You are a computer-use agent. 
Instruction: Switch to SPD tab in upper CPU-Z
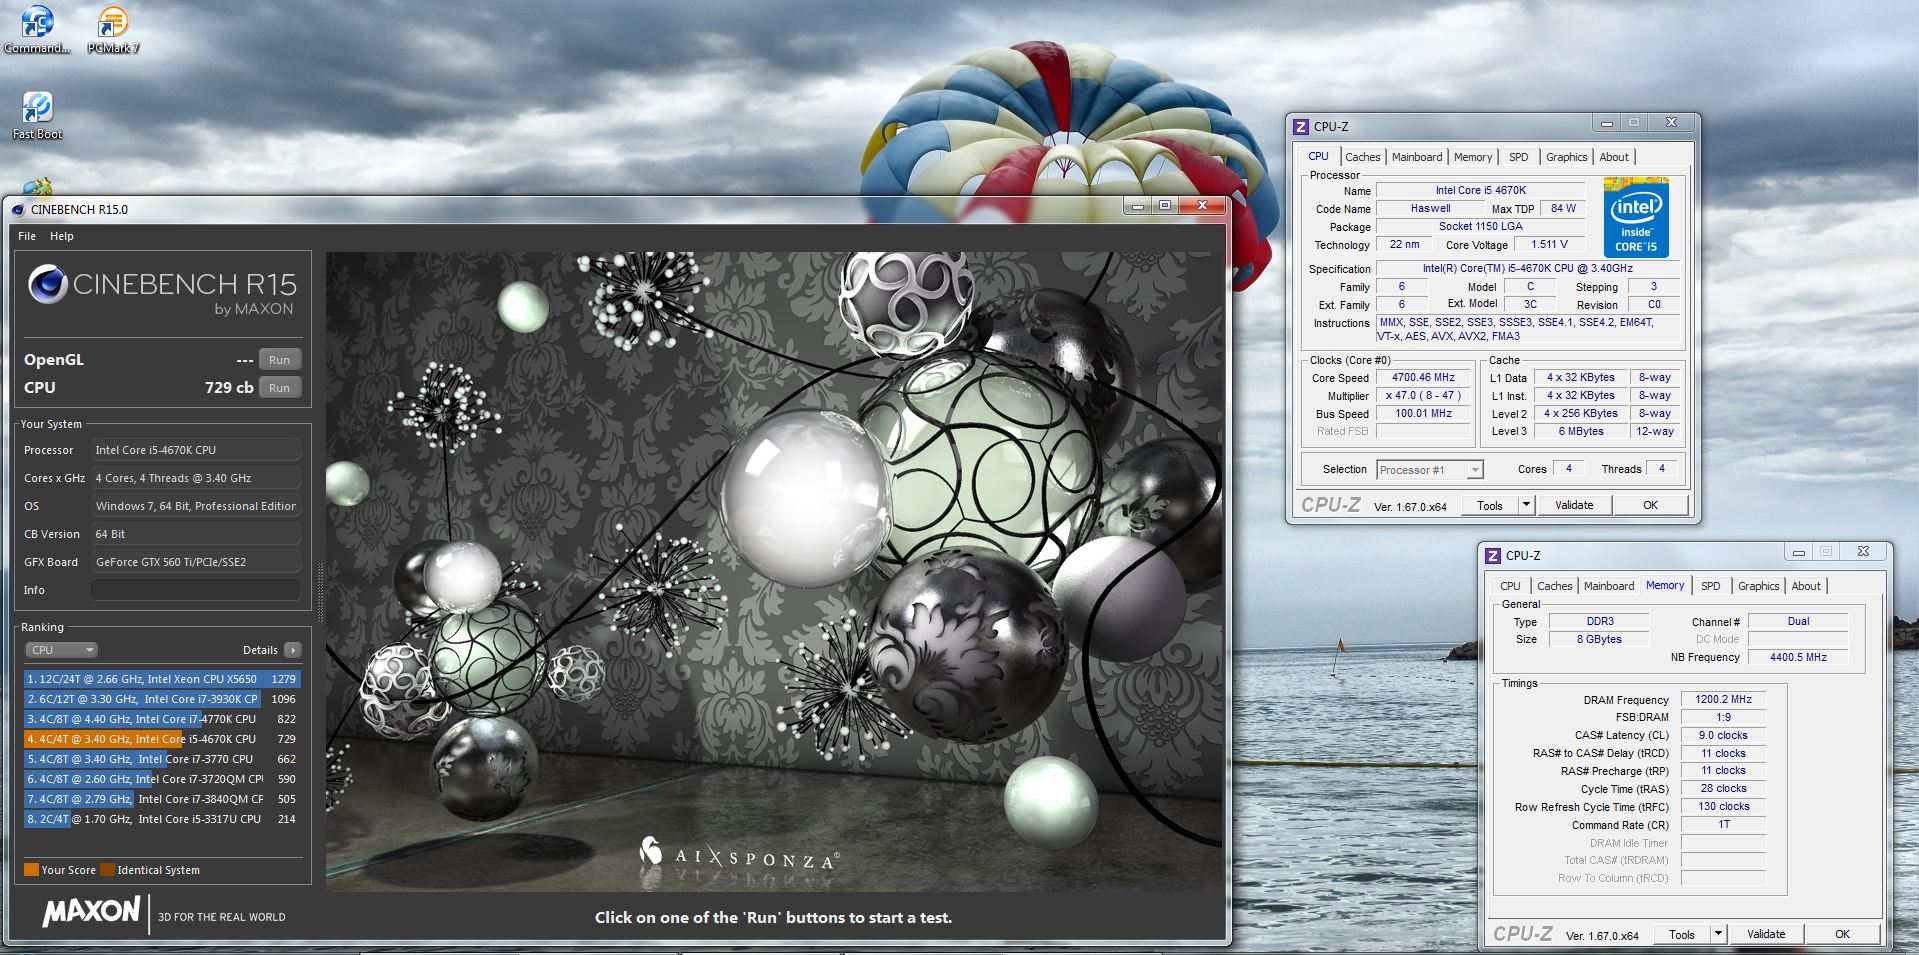(x=1518, y=157)
